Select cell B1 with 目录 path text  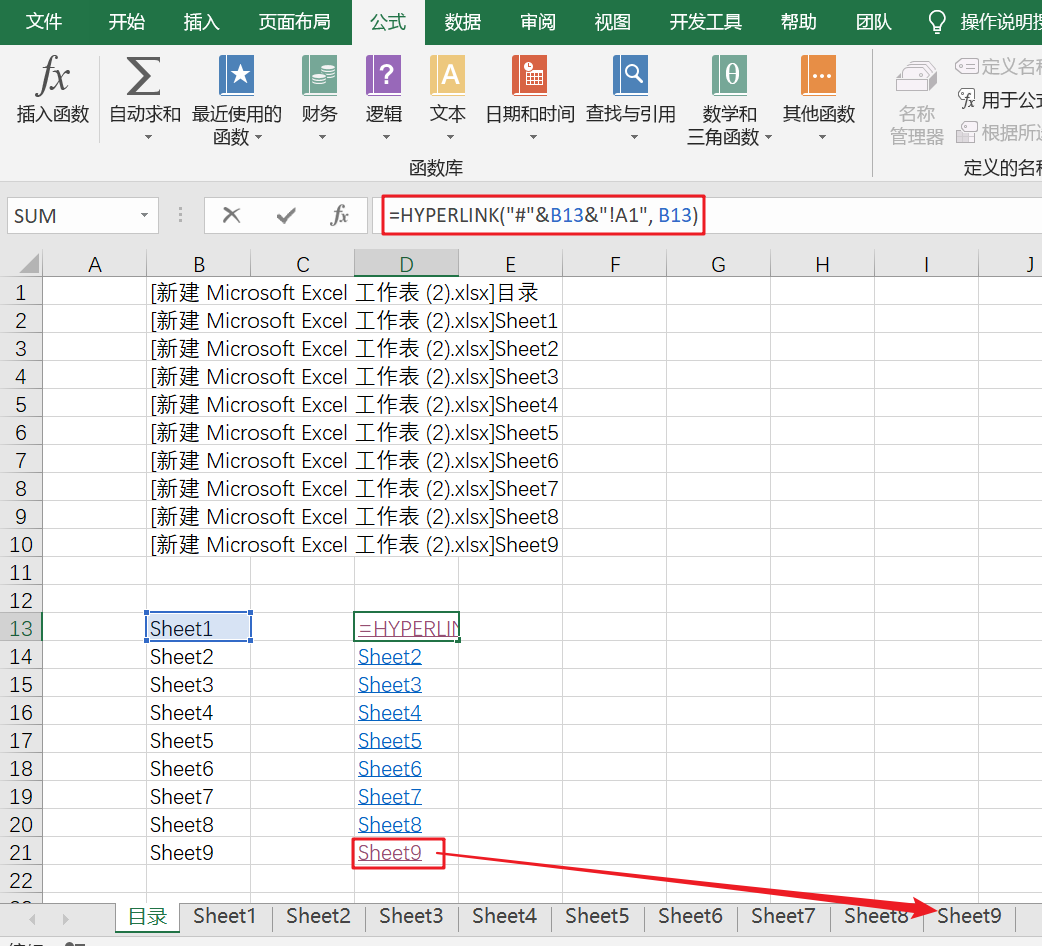(198, 292)
